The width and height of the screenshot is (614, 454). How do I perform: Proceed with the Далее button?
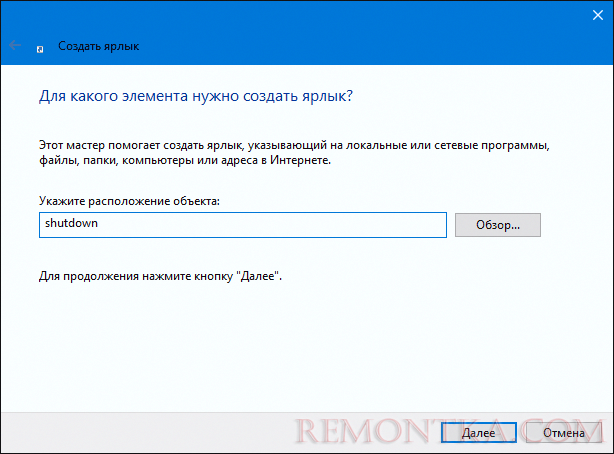479,432
